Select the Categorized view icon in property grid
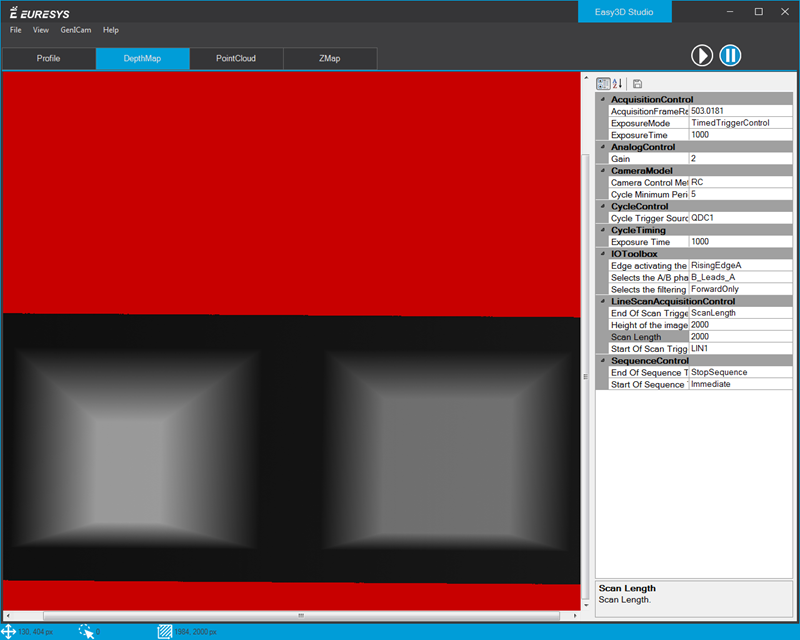800x640 pixels. coord(602,83)
